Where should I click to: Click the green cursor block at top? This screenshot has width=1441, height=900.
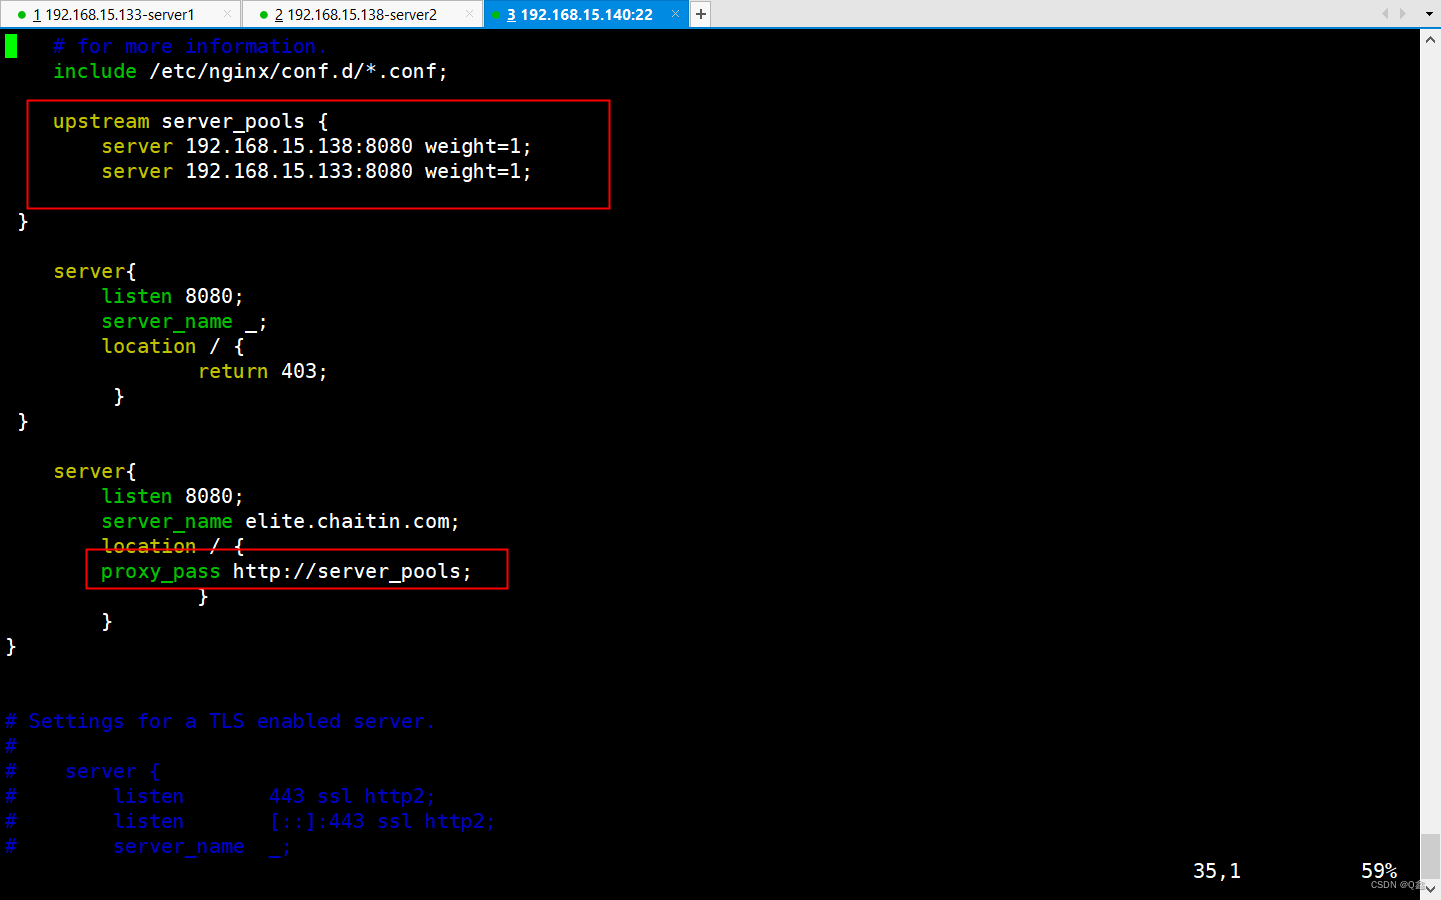point(11,46)
